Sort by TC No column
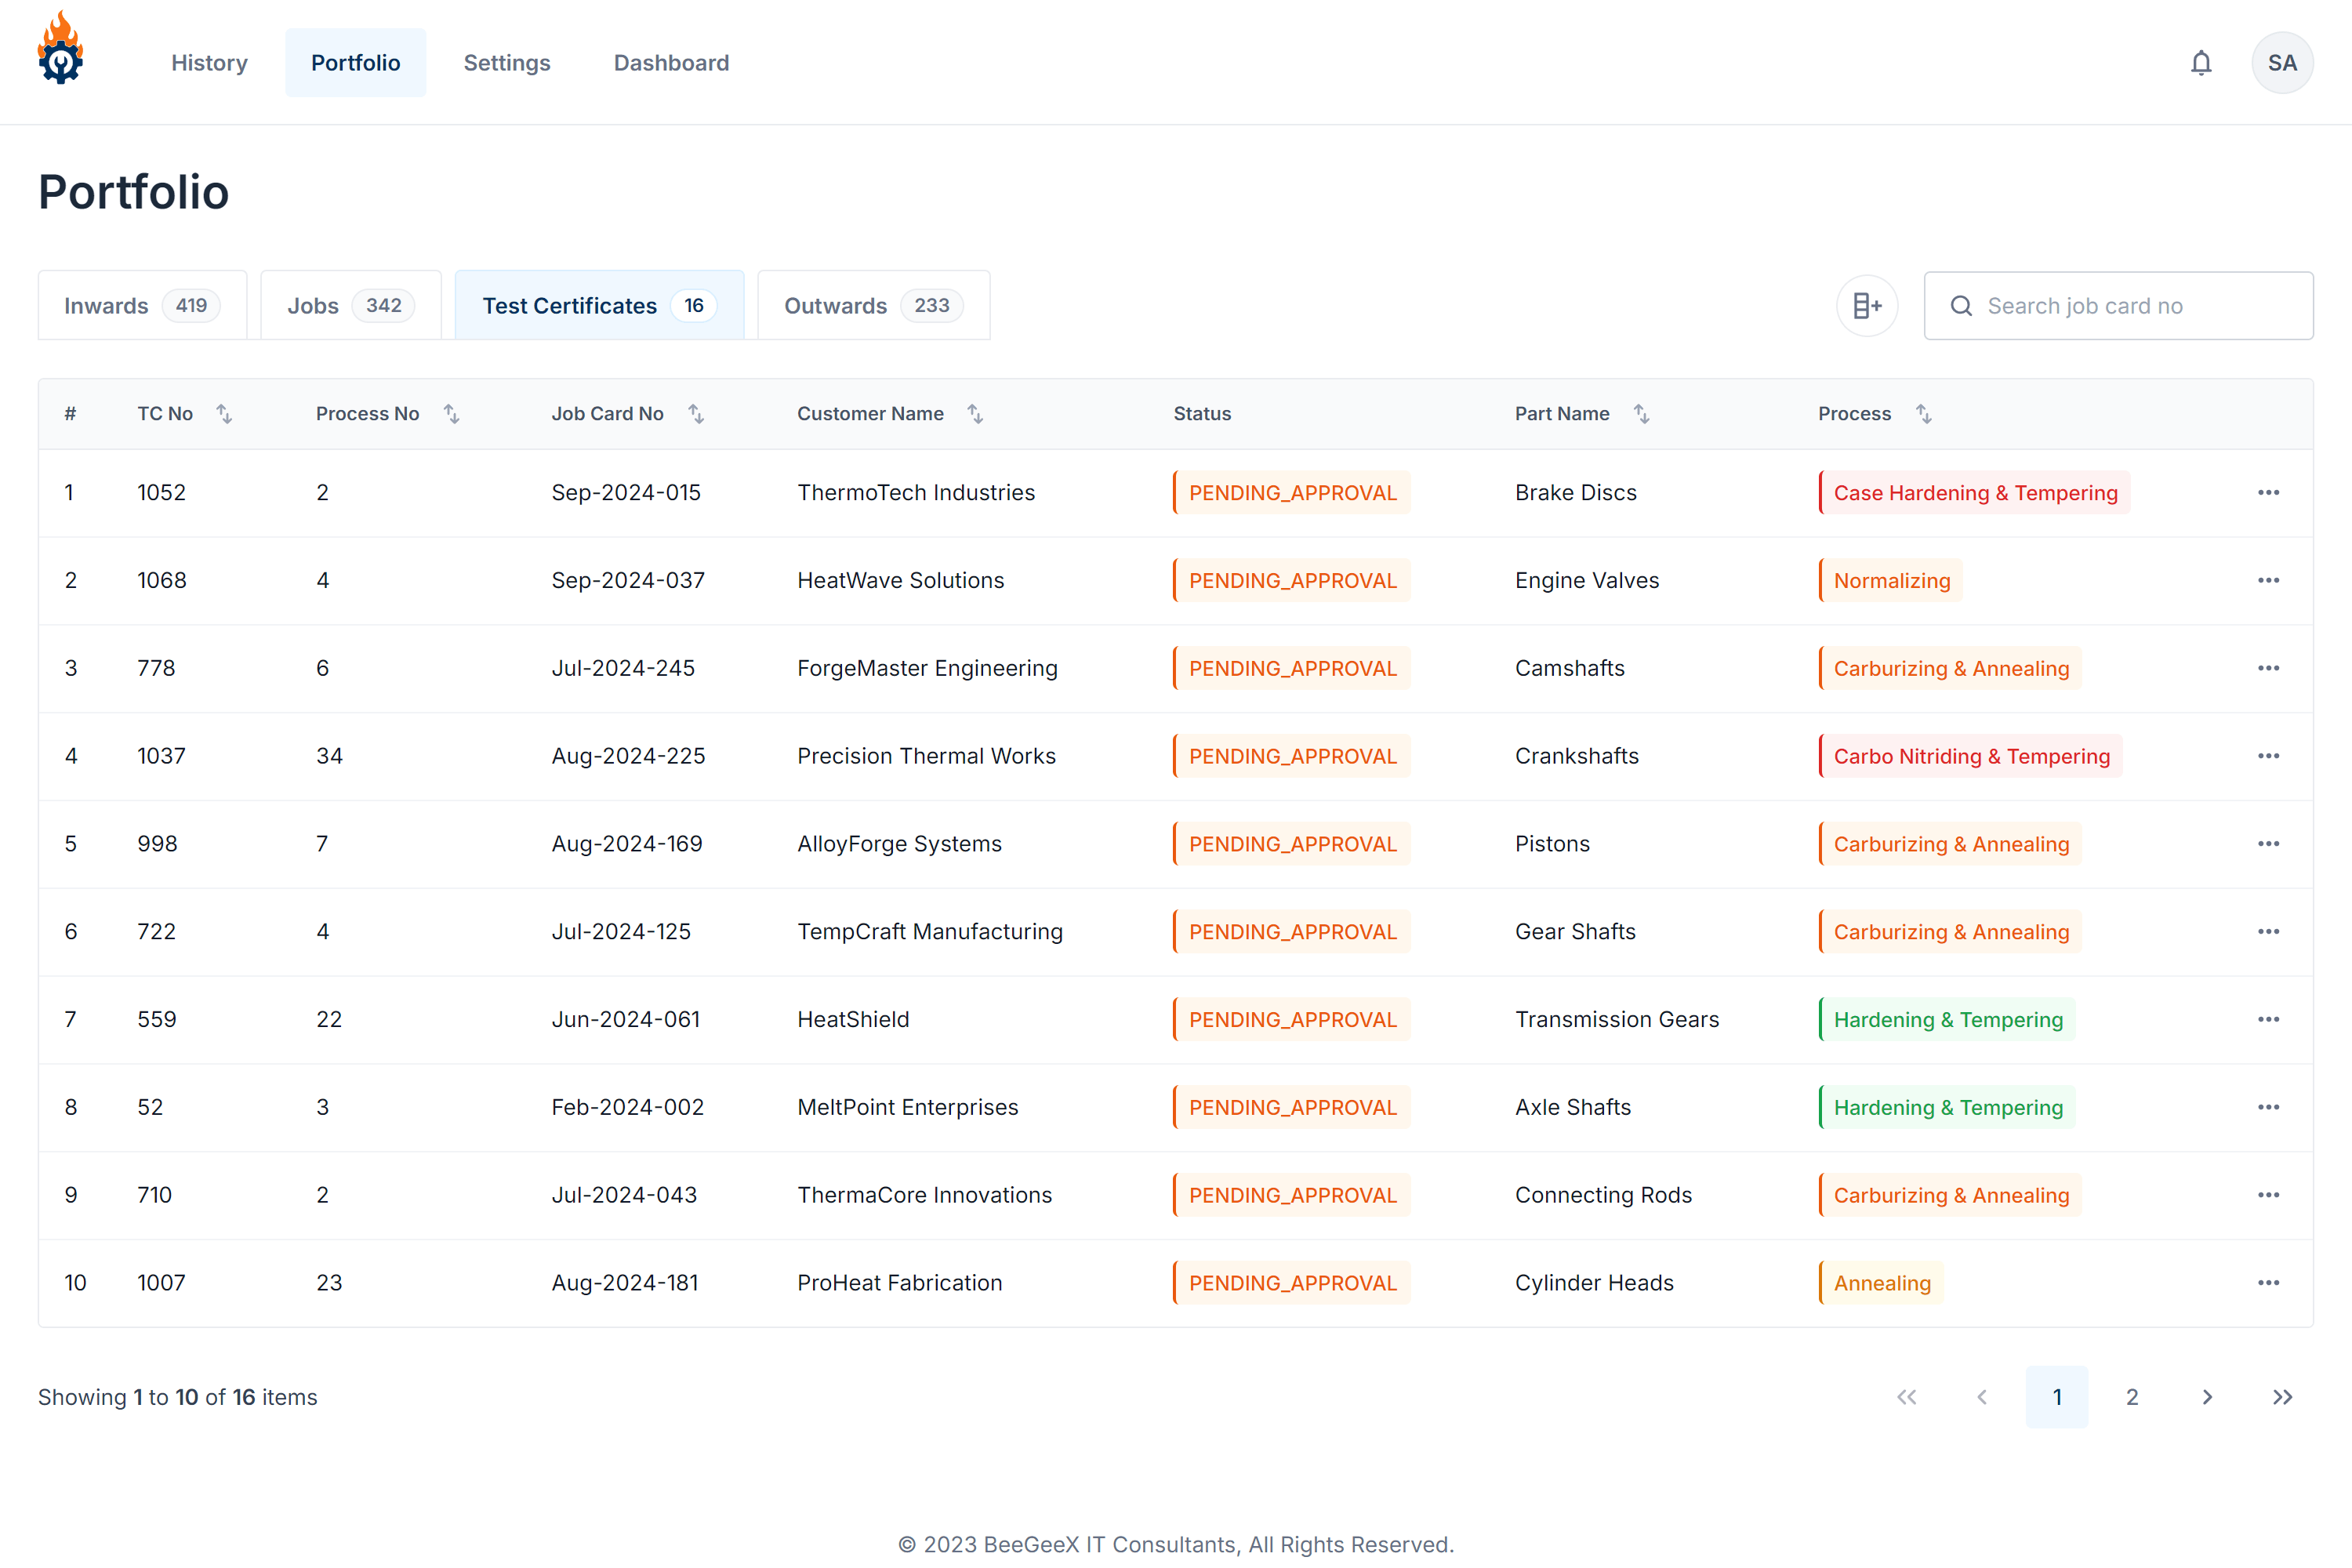Screen dimensions: 2352x1568 [x=224, y=414]
